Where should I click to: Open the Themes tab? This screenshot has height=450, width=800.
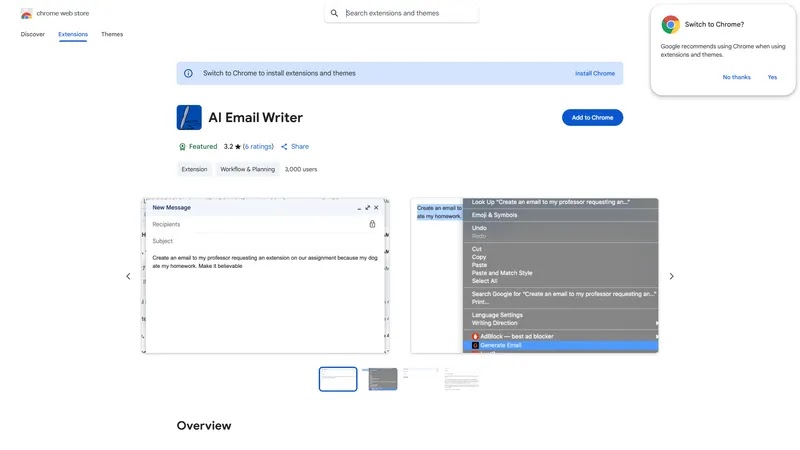click(x=112, y=34)
